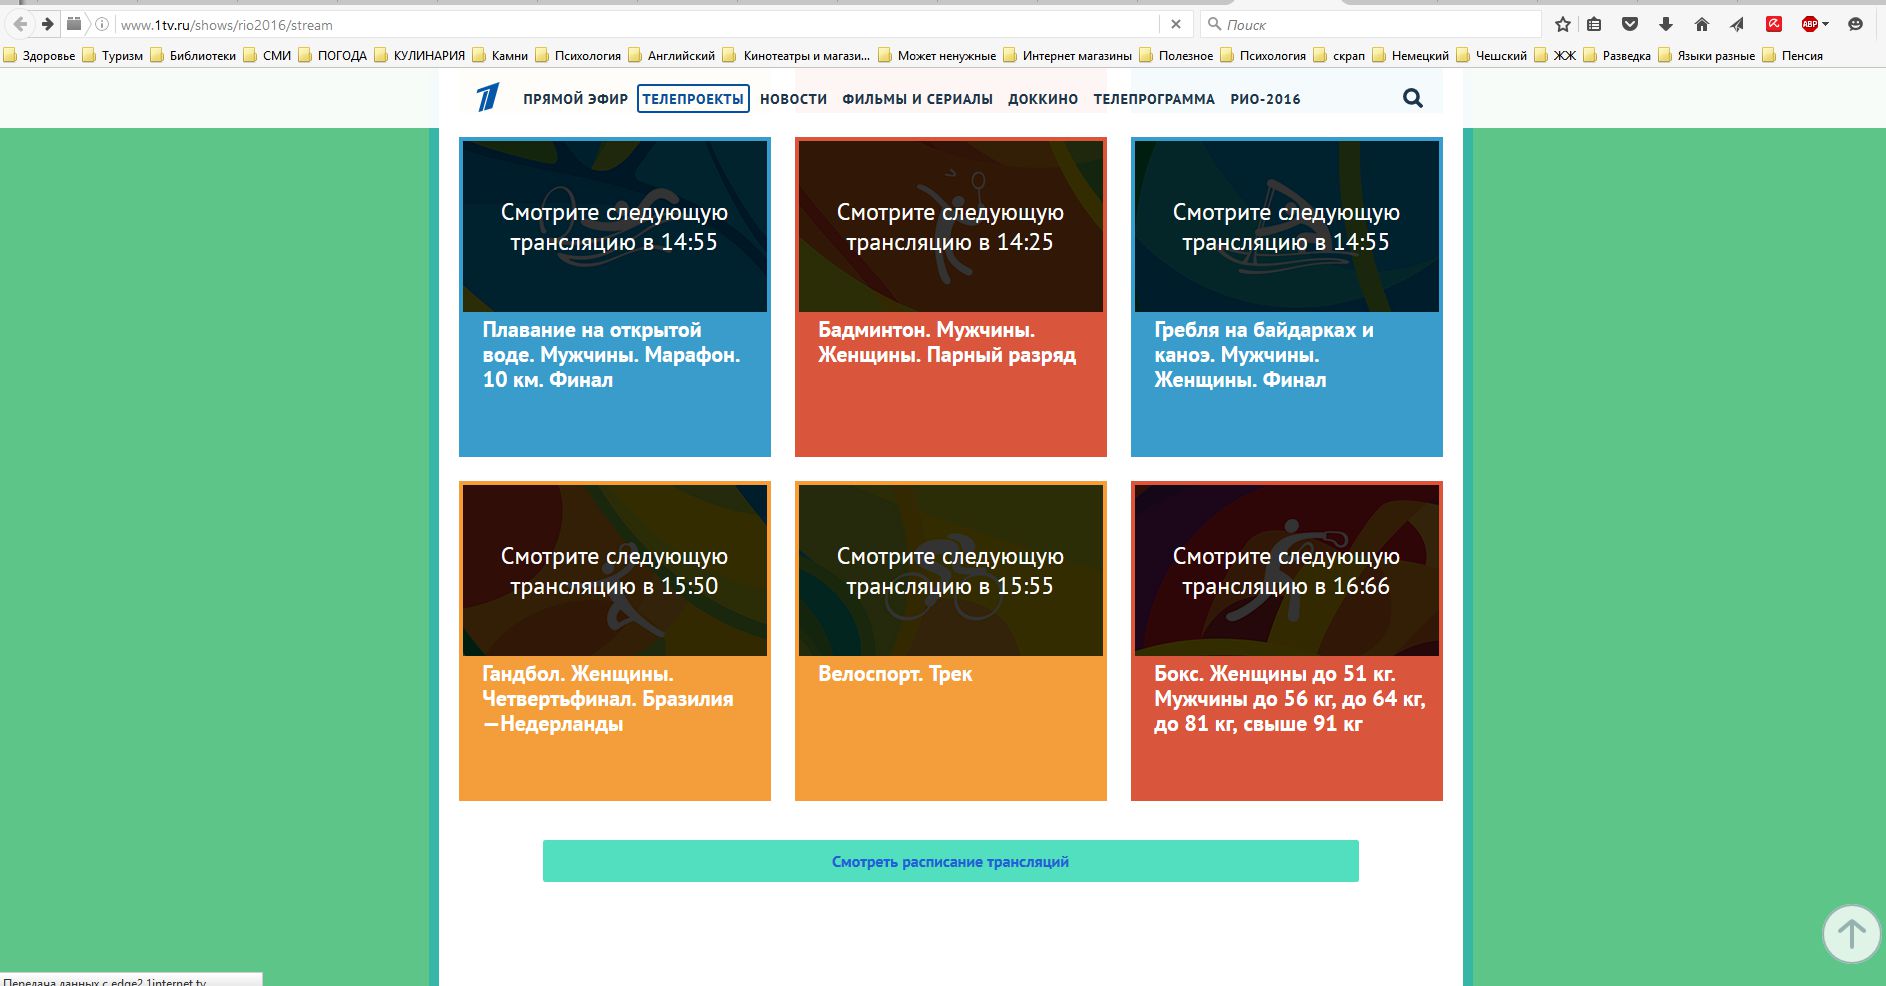Screen dimensions: 1886x986
Task: Click the Channel One logo
Action: pyautogui.click(x=487, y=98)
